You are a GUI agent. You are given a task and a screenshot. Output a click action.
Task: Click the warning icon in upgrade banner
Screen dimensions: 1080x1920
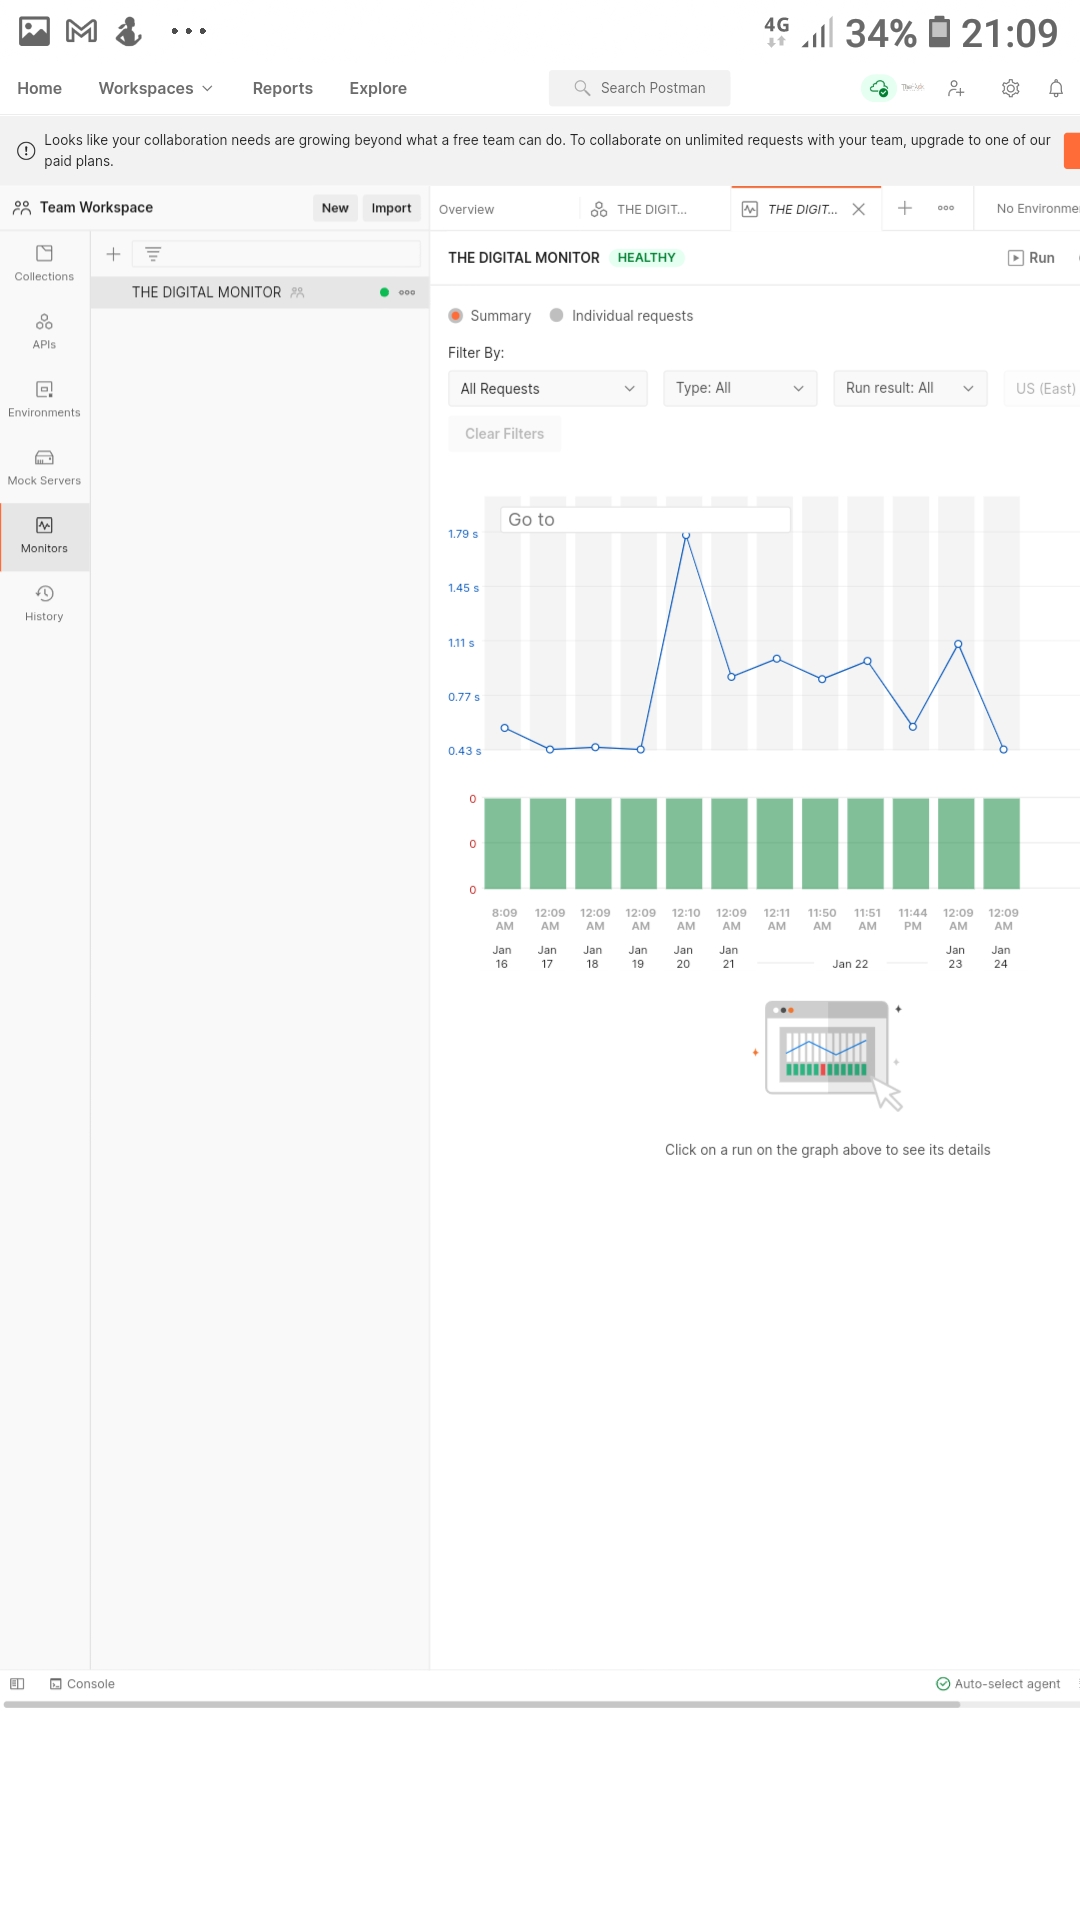pos(27,151)
